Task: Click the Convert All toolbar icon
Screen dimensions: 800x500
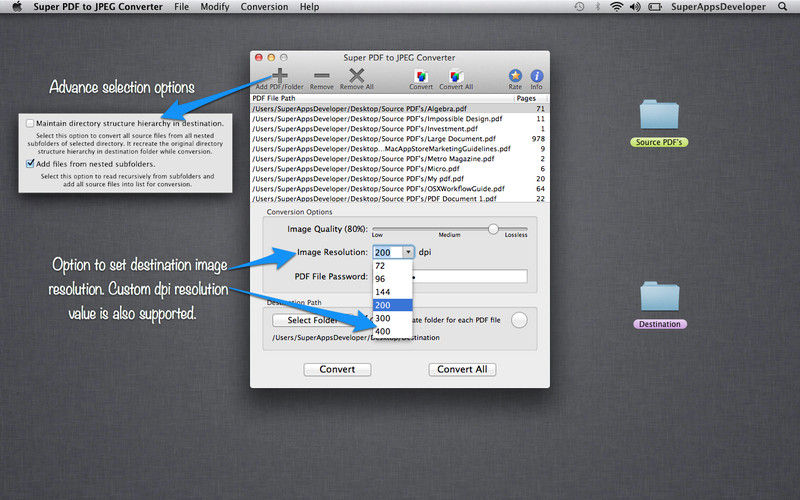Action: click(x=456, y=76)
